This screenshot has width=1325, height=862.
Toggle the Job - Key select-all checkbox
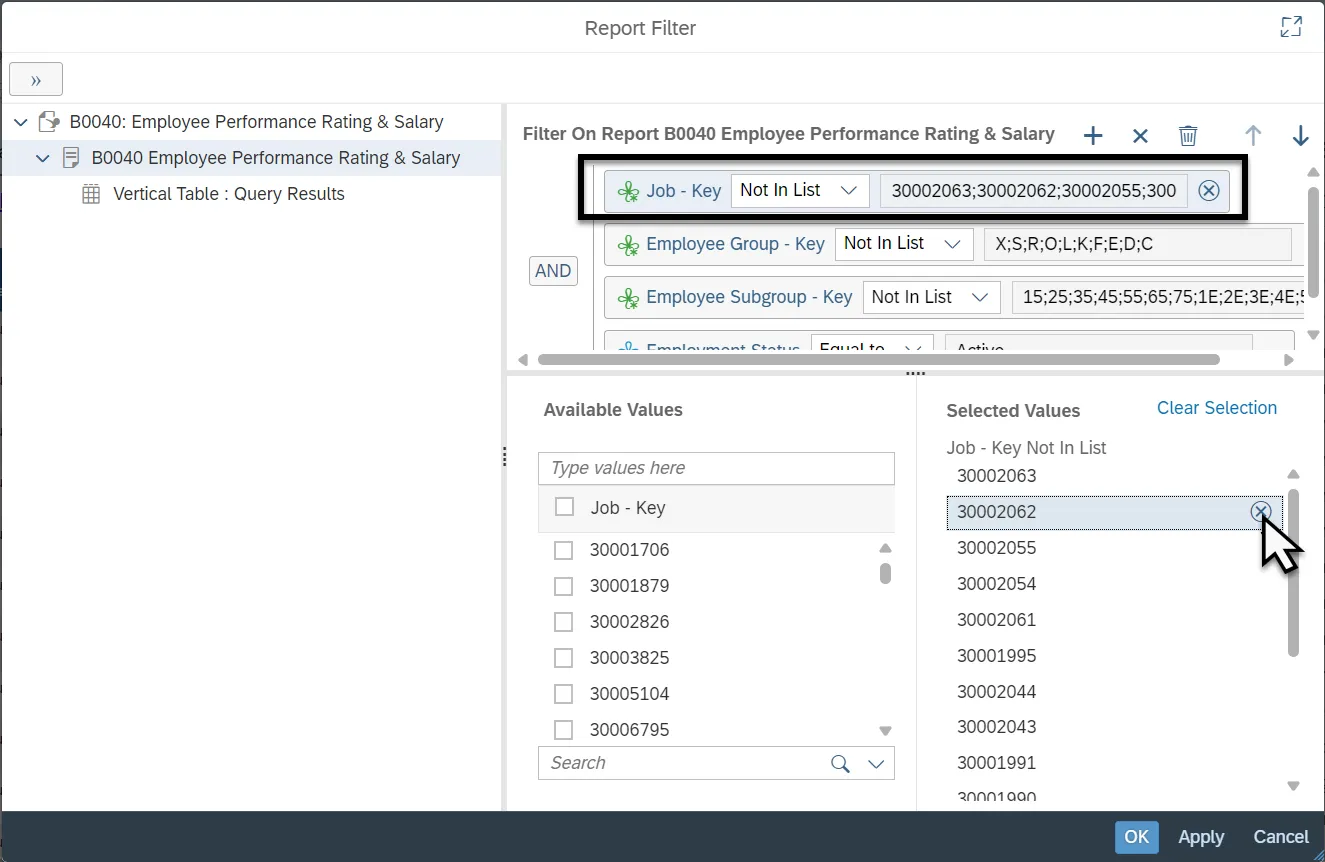pos(565,507)
